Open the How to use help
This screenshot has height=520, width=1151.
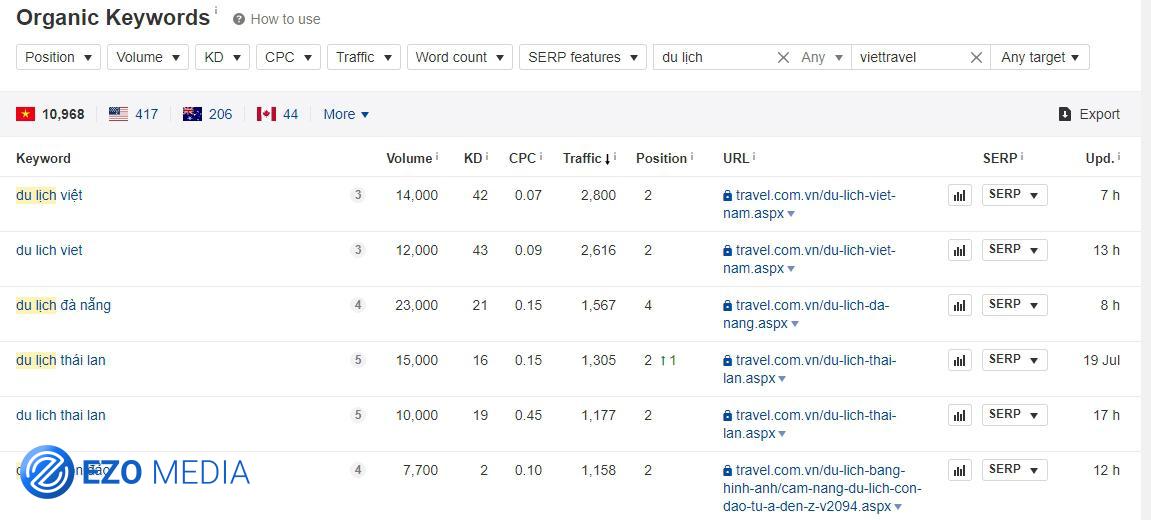(x=277, y=19)
